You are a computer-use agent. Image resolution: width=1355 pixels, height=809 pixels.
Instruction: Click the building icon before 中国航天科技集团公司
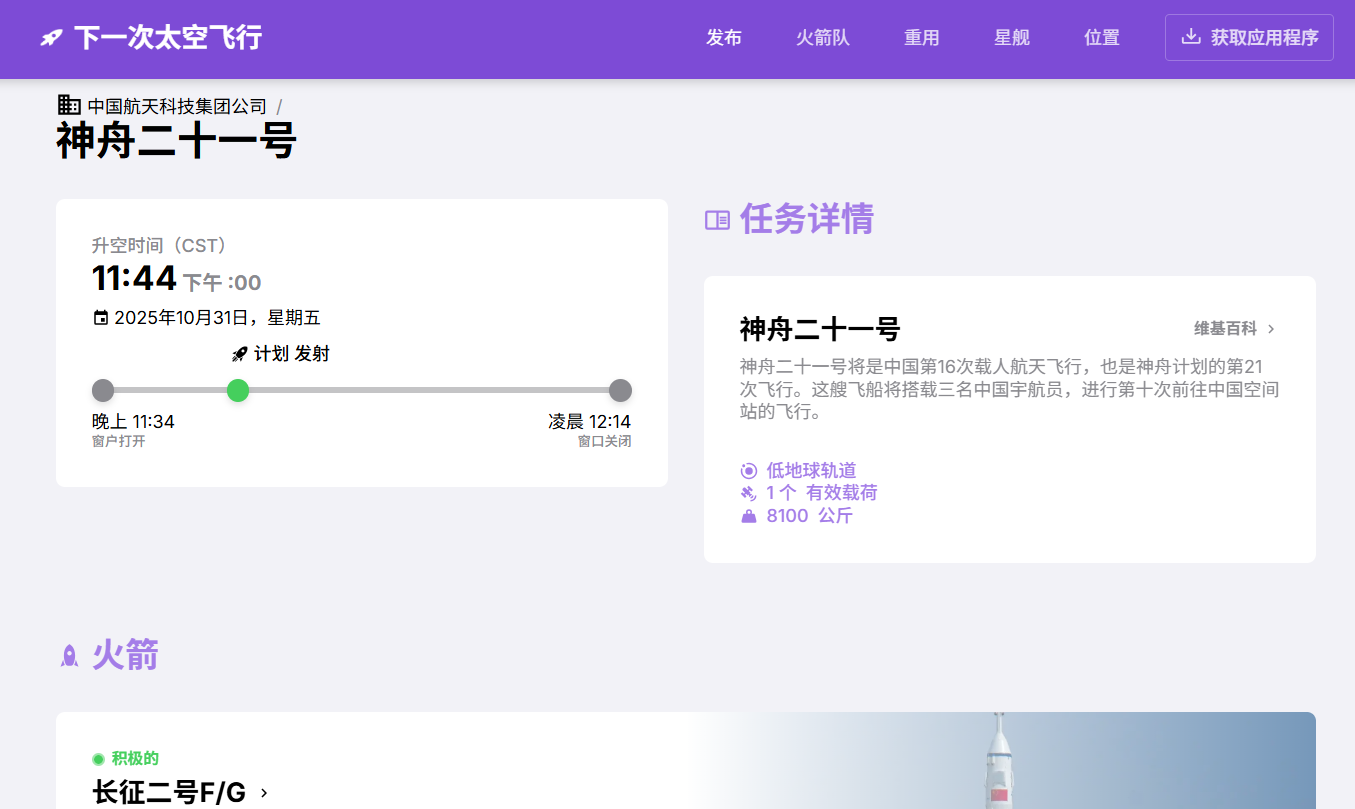point(69,105)
